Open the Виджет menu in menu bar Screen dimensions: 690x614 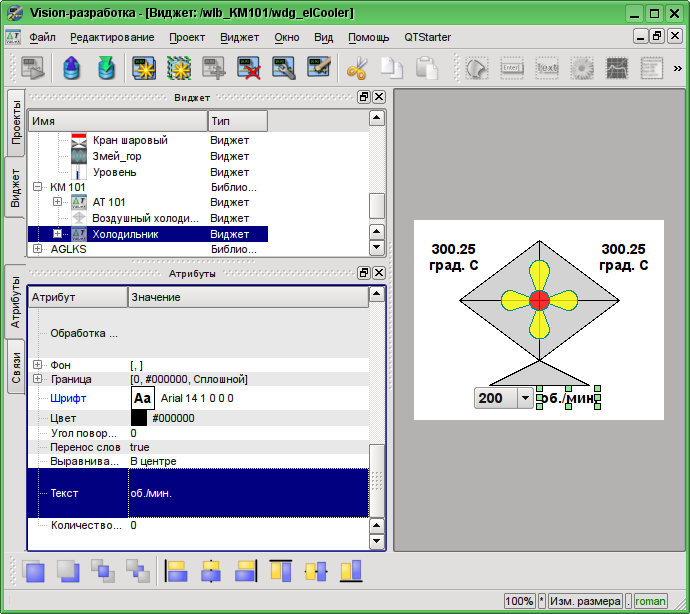(x=239, y=37)
